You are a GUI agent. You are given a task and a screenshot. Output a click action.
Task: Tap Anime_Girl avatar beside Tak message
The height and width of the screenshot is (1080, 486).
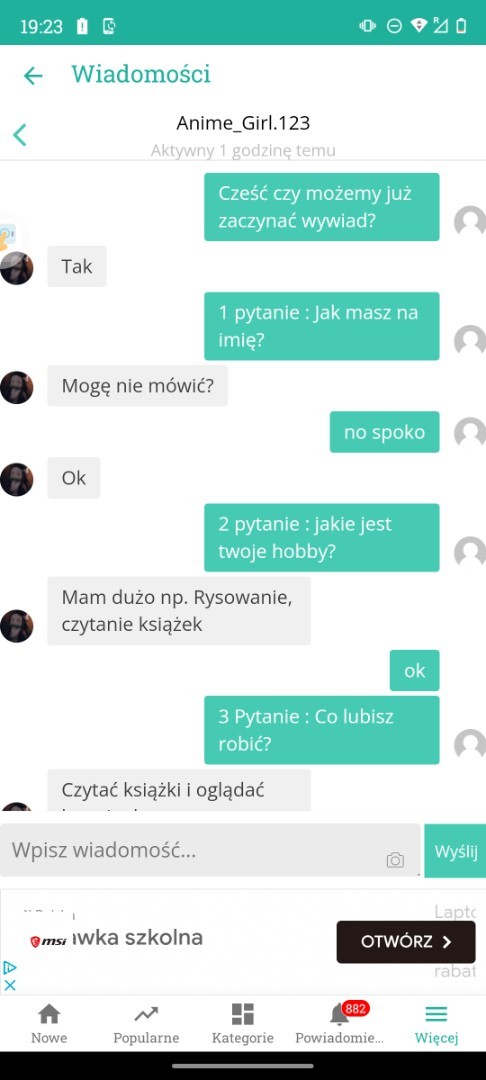tap(17, 268)
